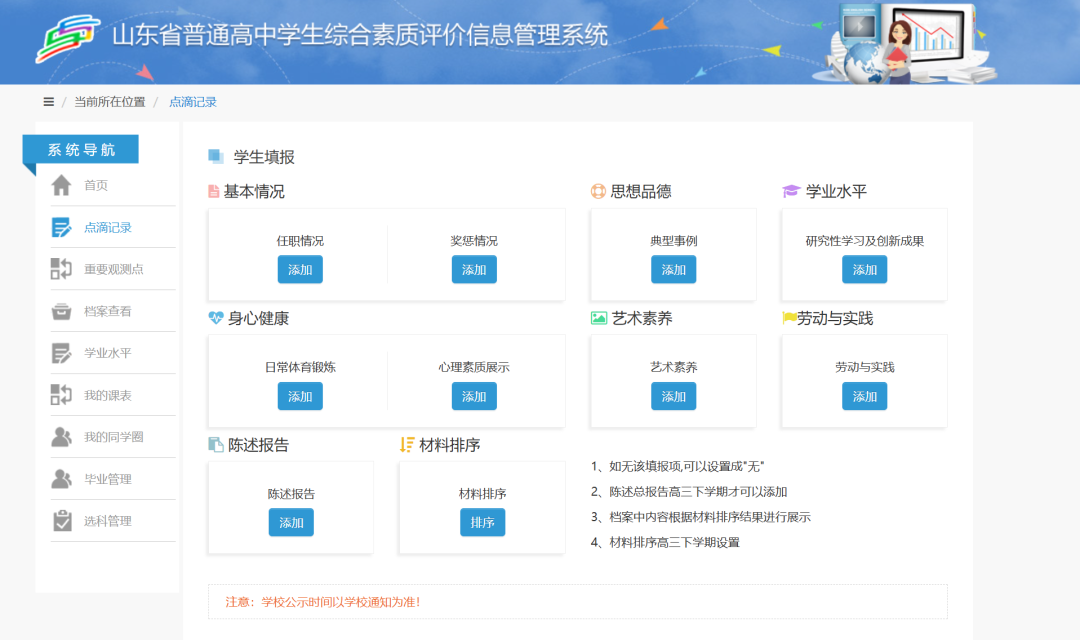1080x640 pixels.
Task: Toggle the hamburger menu in breadcrumb bar
Action: click(48, 102)
